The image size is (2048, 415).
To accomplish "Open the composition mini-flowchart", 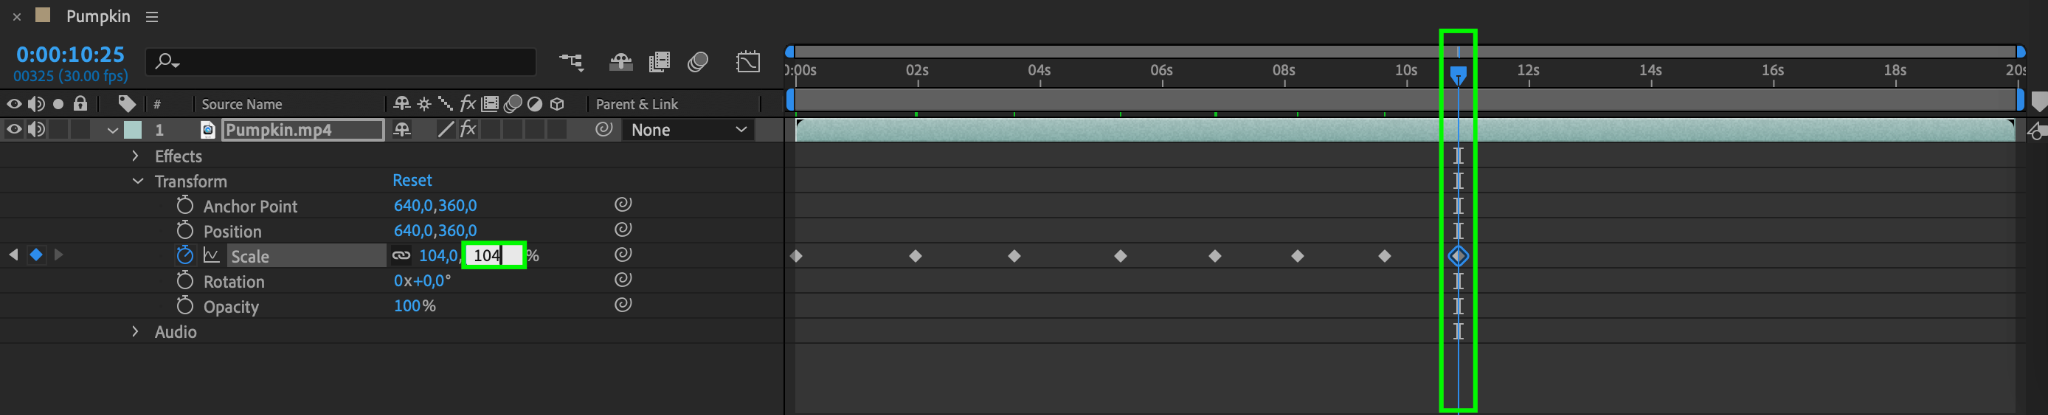I will coord(571,62).
